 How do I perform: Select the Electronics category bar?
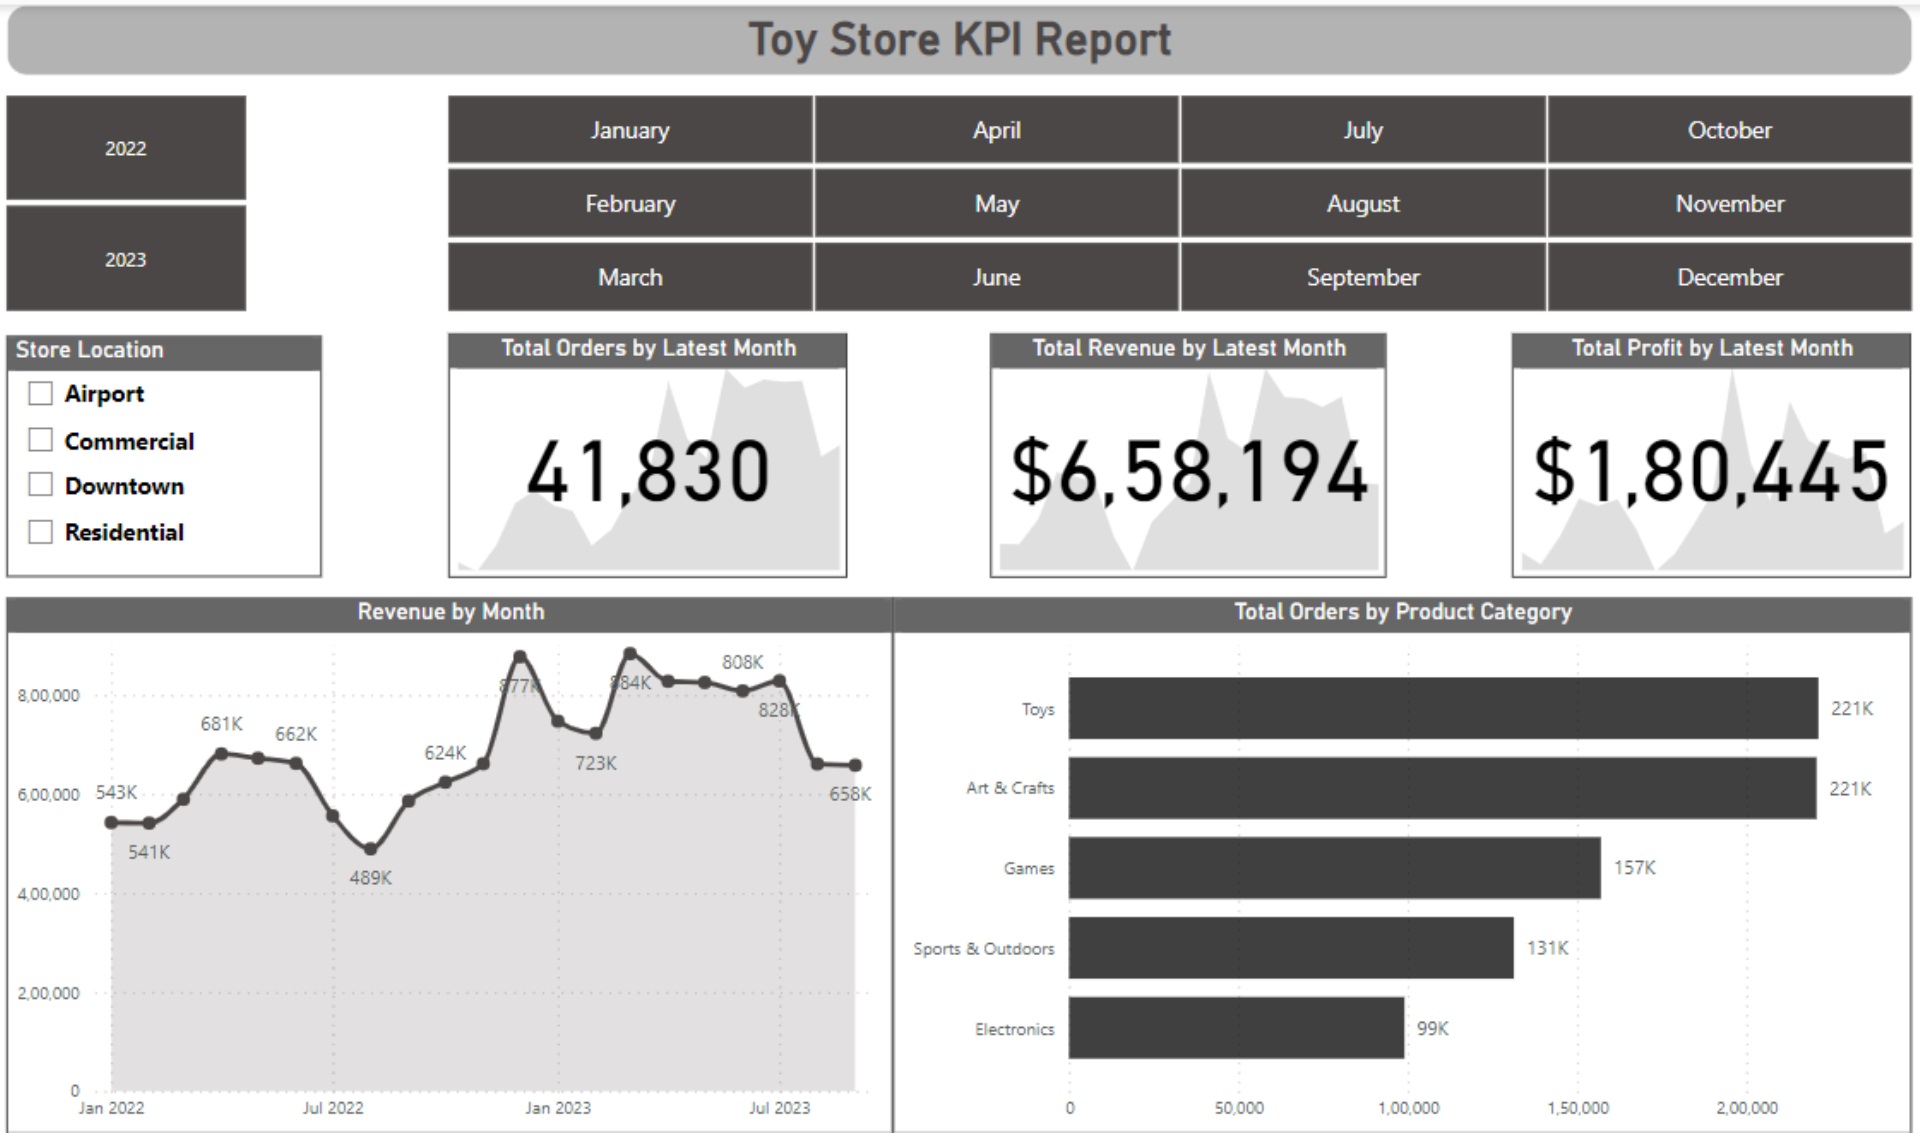click(1235, 1028)
